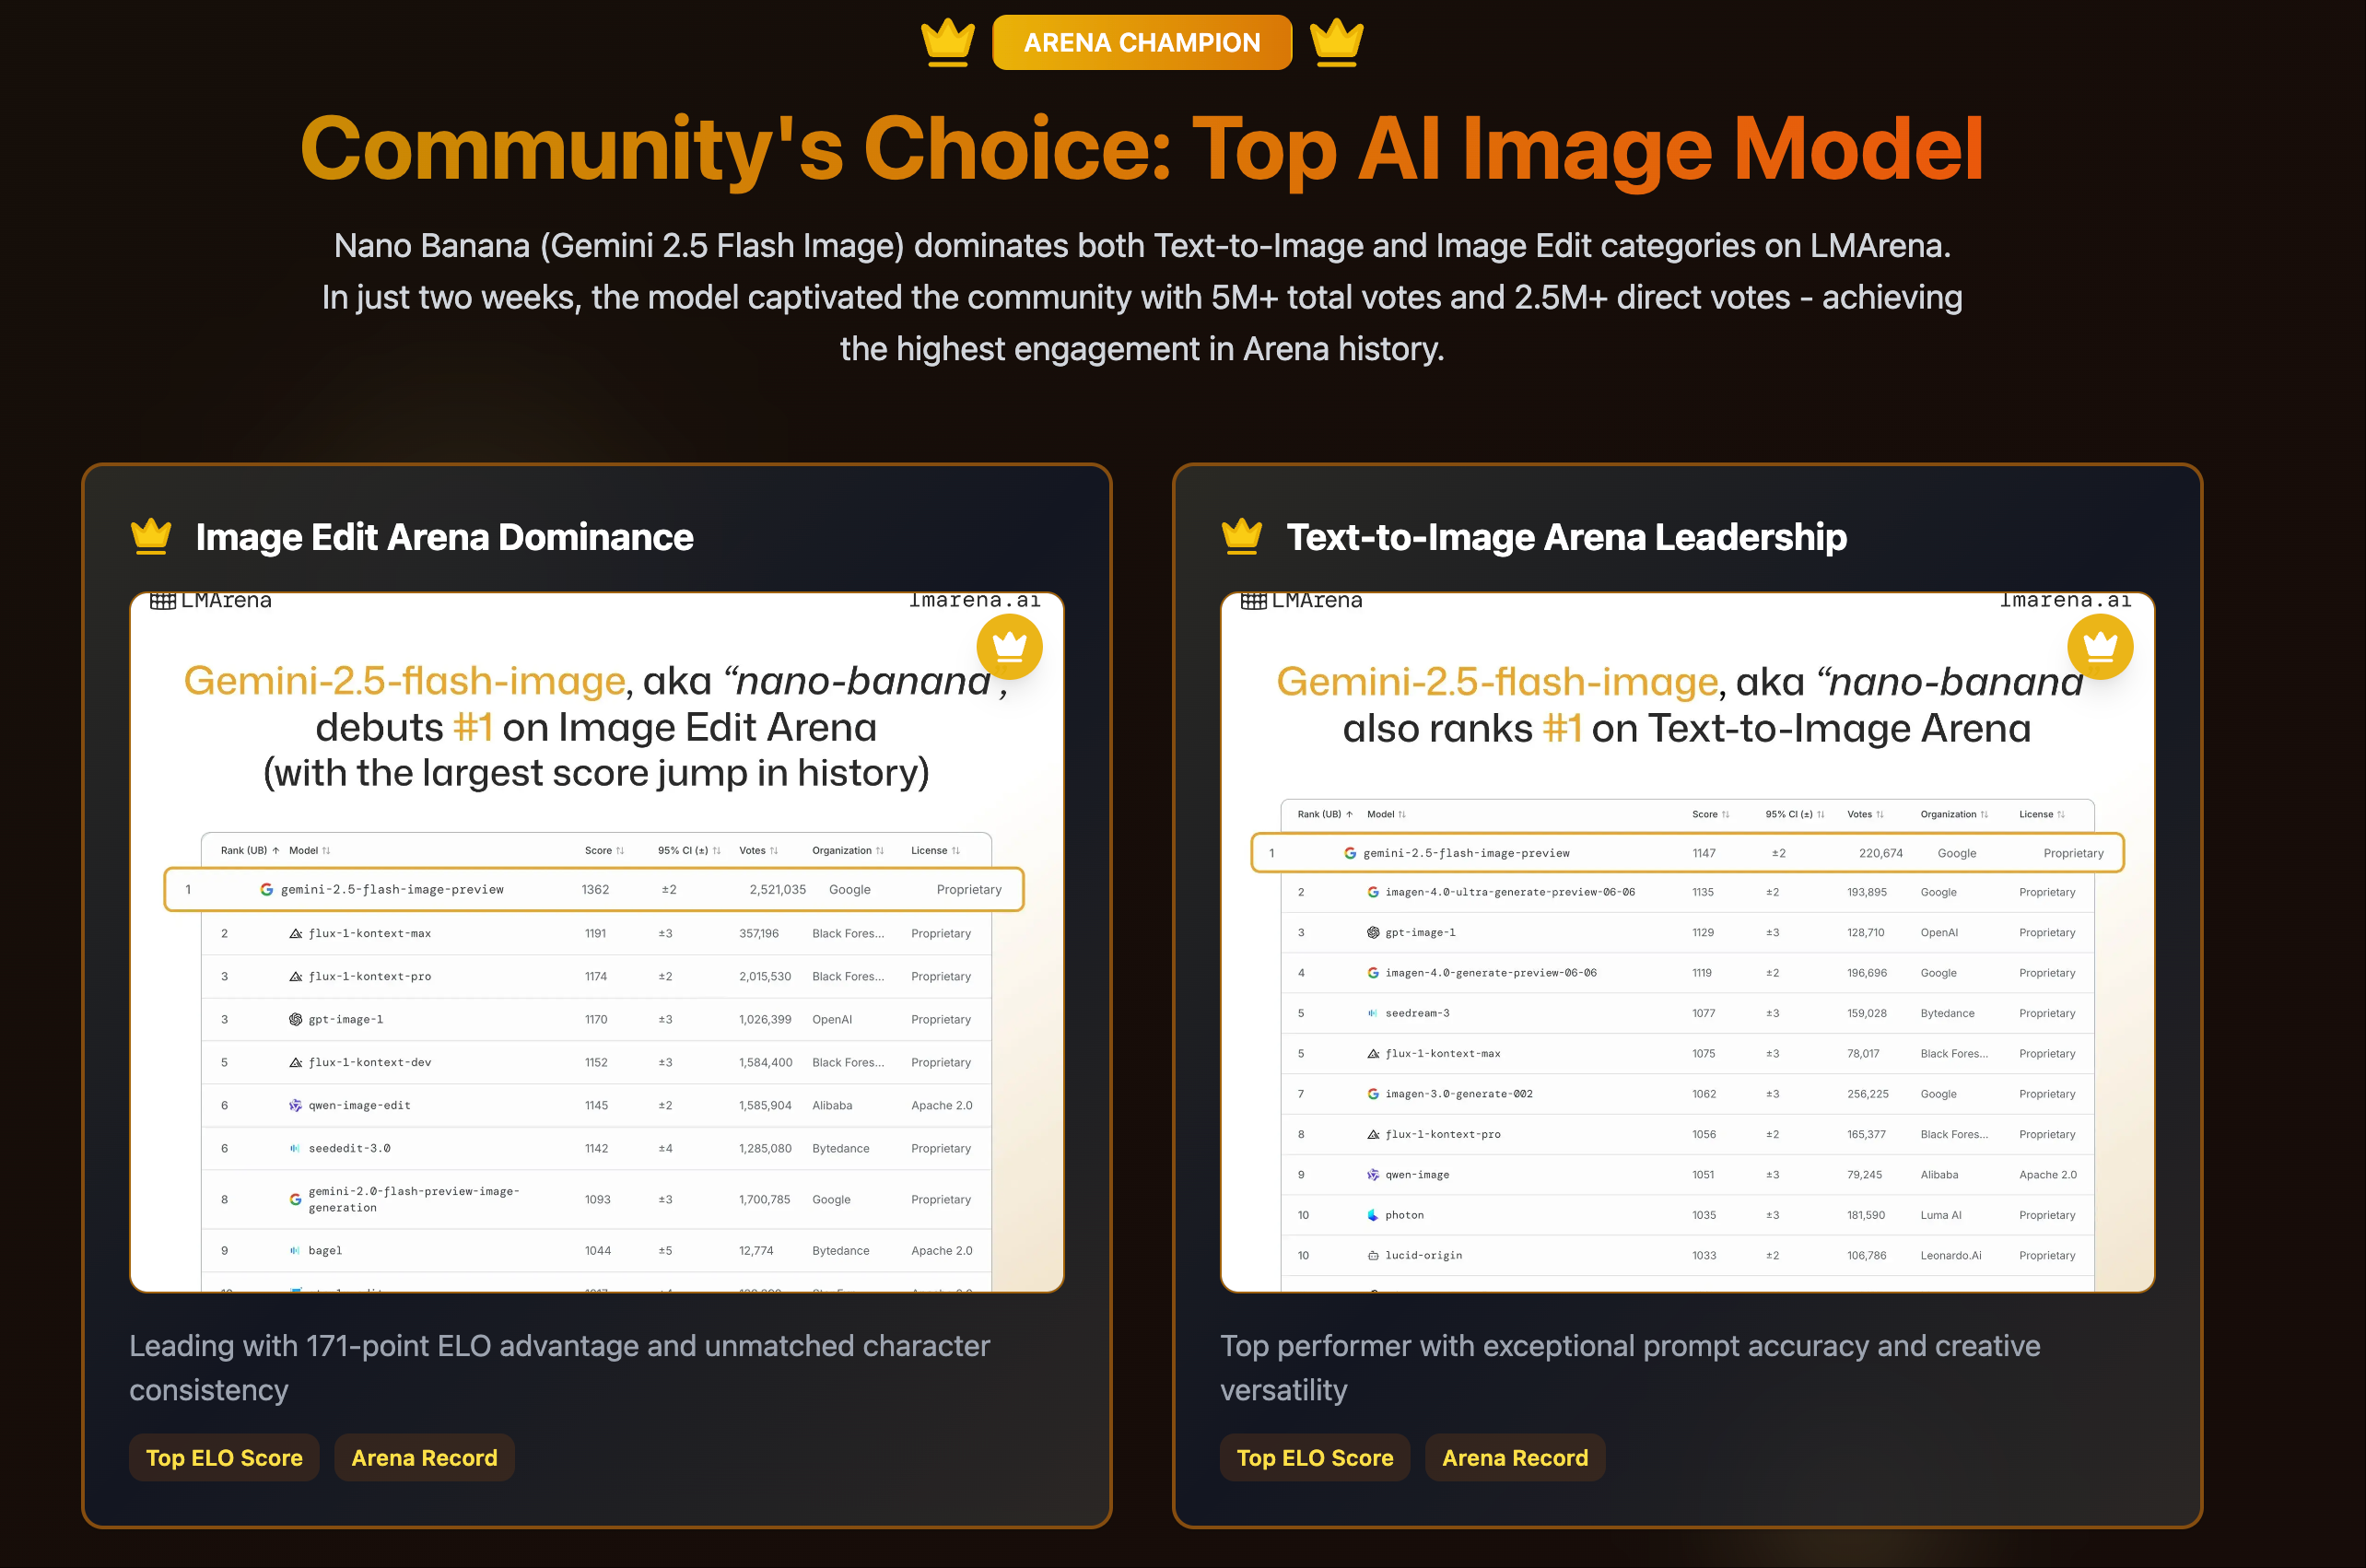Screen dimensions: 2366x1568
Task: Click the LMArena logo in left screenshot
Action: (x=211, y=601)
